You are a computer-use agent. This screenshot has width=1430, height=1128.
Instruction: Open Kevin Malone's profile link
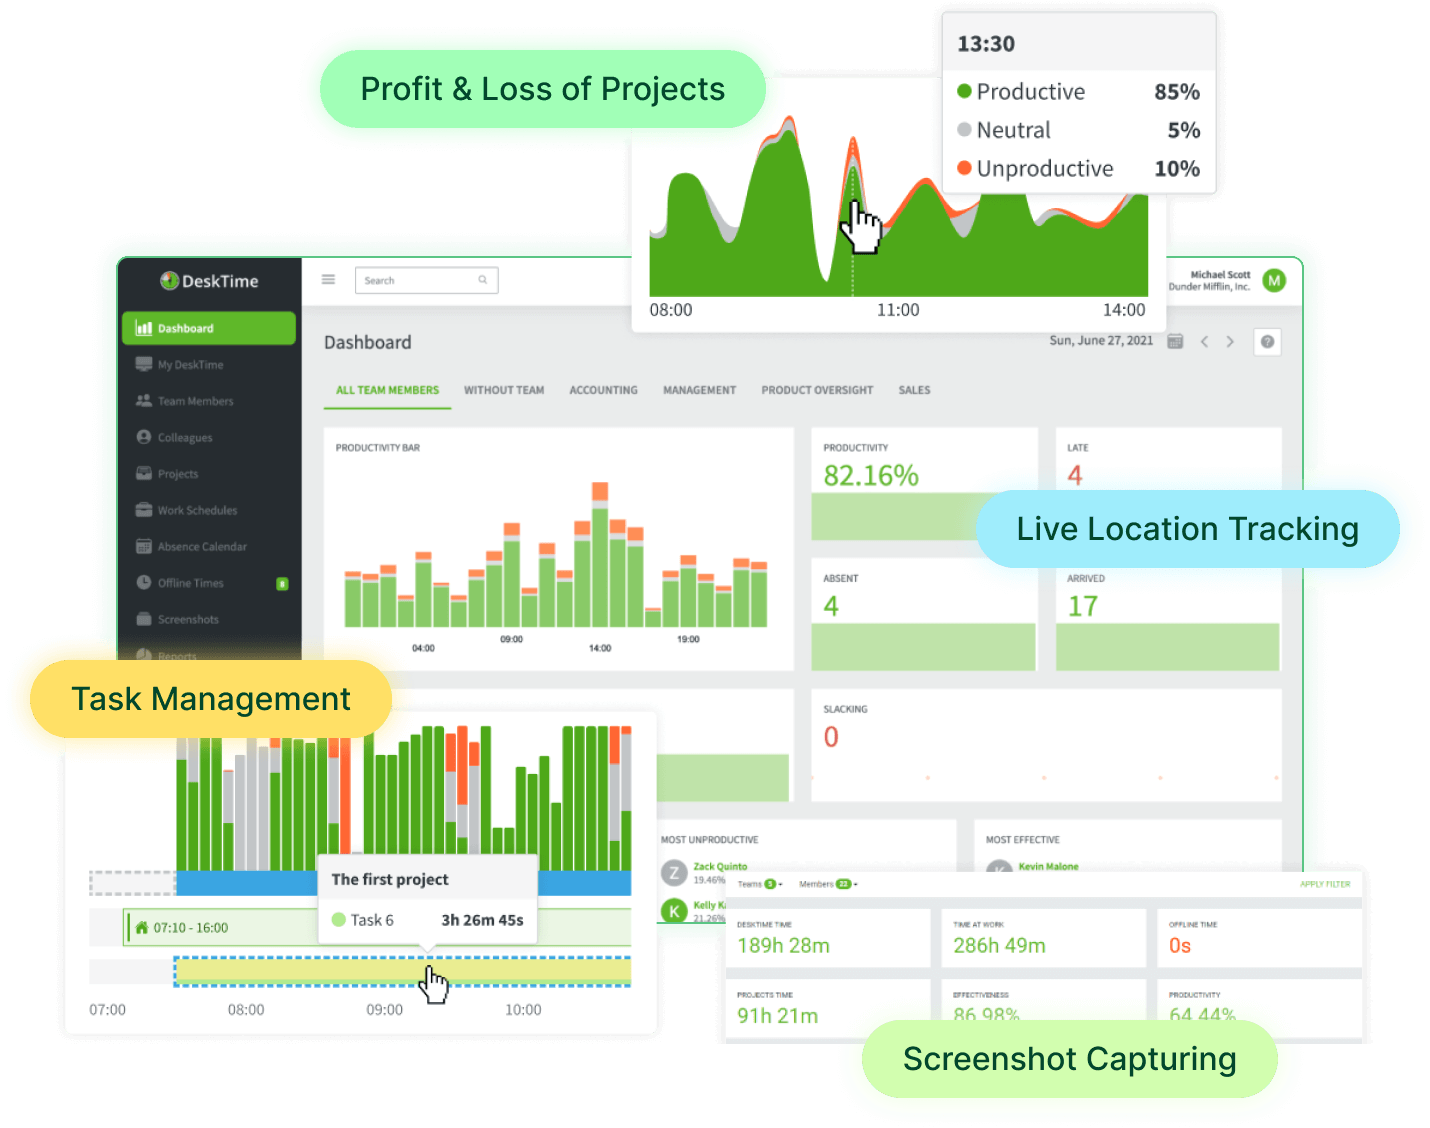click(1048, 867)
